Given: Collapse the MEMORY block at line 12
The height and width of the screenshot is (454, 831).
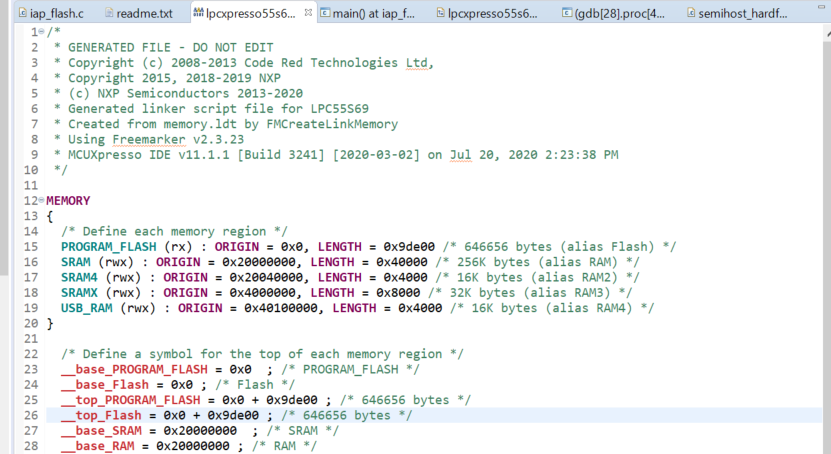Looking at the screenshot, I should pos(41,200).
